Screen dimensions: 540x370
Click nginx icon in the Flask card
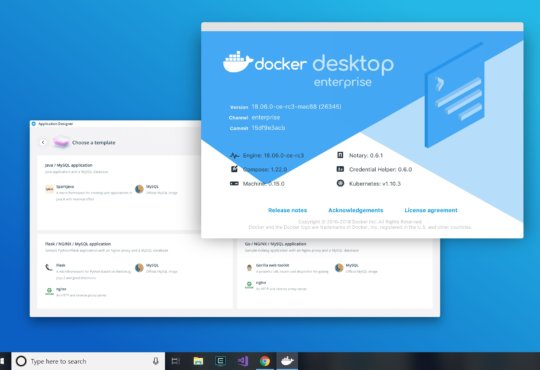(49, 291)
